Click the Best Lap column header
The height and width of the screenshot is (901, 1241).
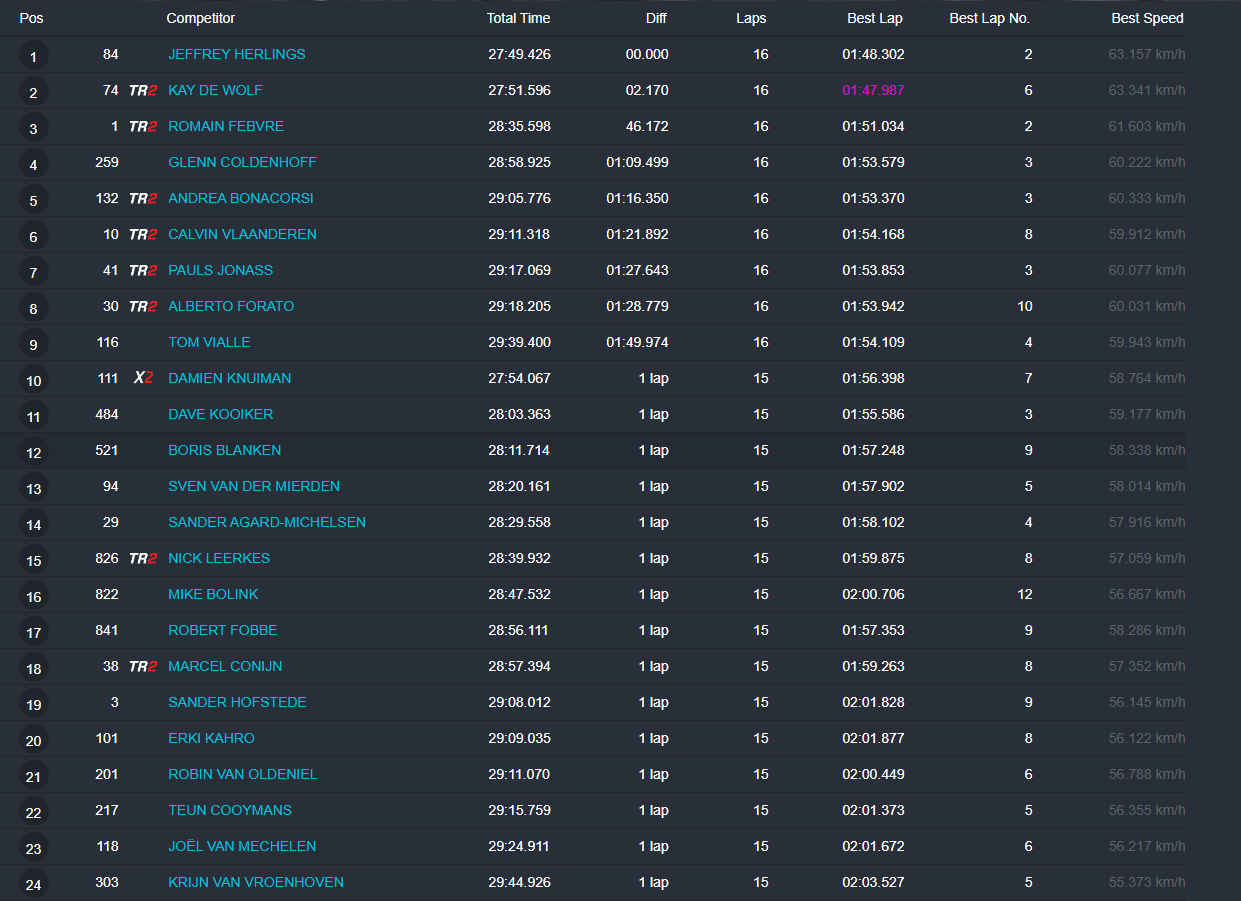click(874, 18)
